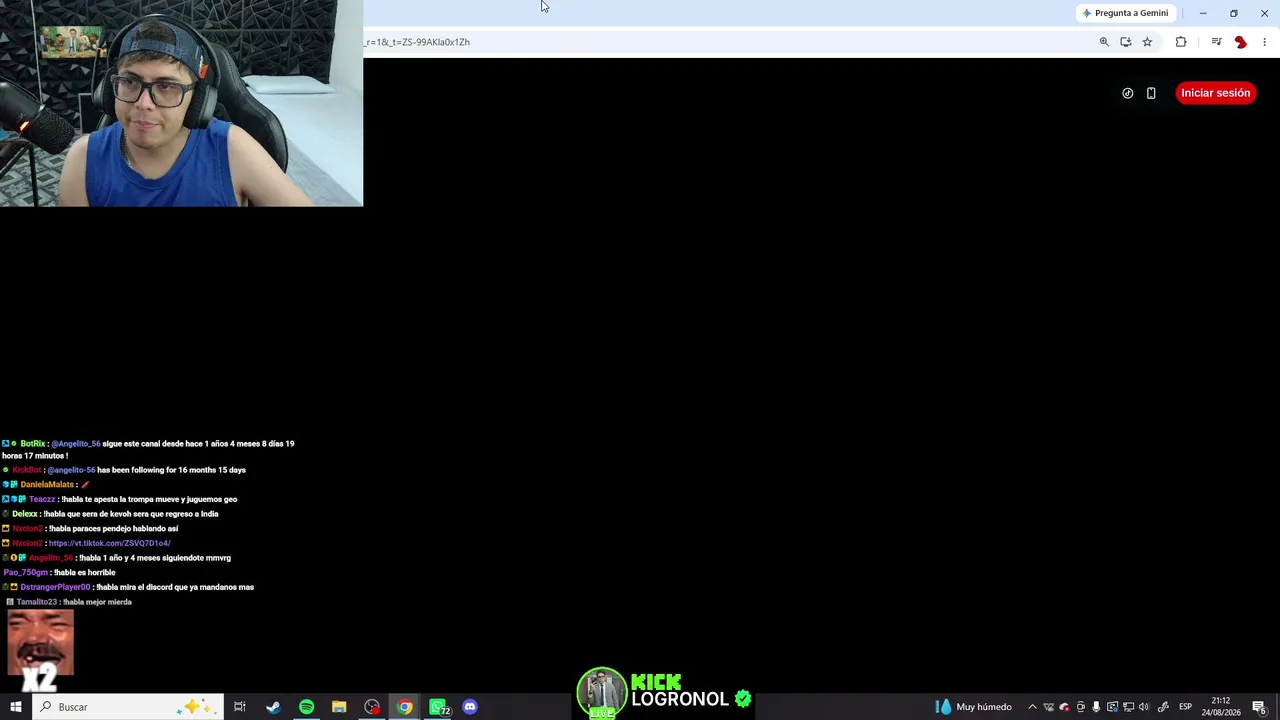The height and width of the screenshot is (720, 1280).
Task: Click the chat username "DstrangerPlayer00"
Action: (55, 587)
